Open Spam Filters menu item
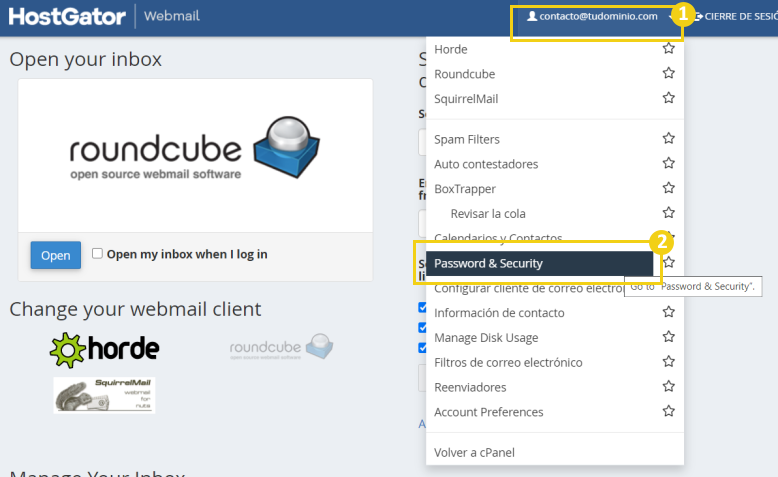Image resolution: width=778 pixels, height=477 pixels. pos(466,139)
